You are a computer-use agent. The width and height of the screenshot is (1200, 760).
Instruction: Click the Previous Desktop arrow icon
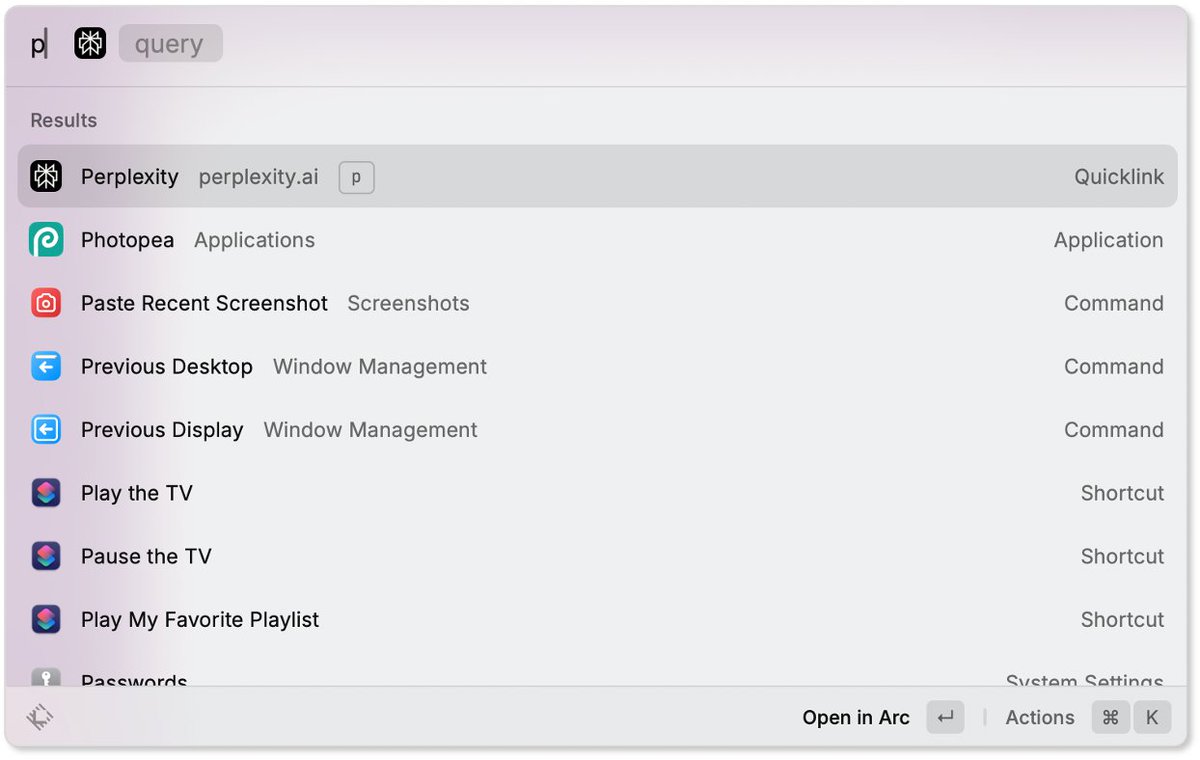pos(46,366)
